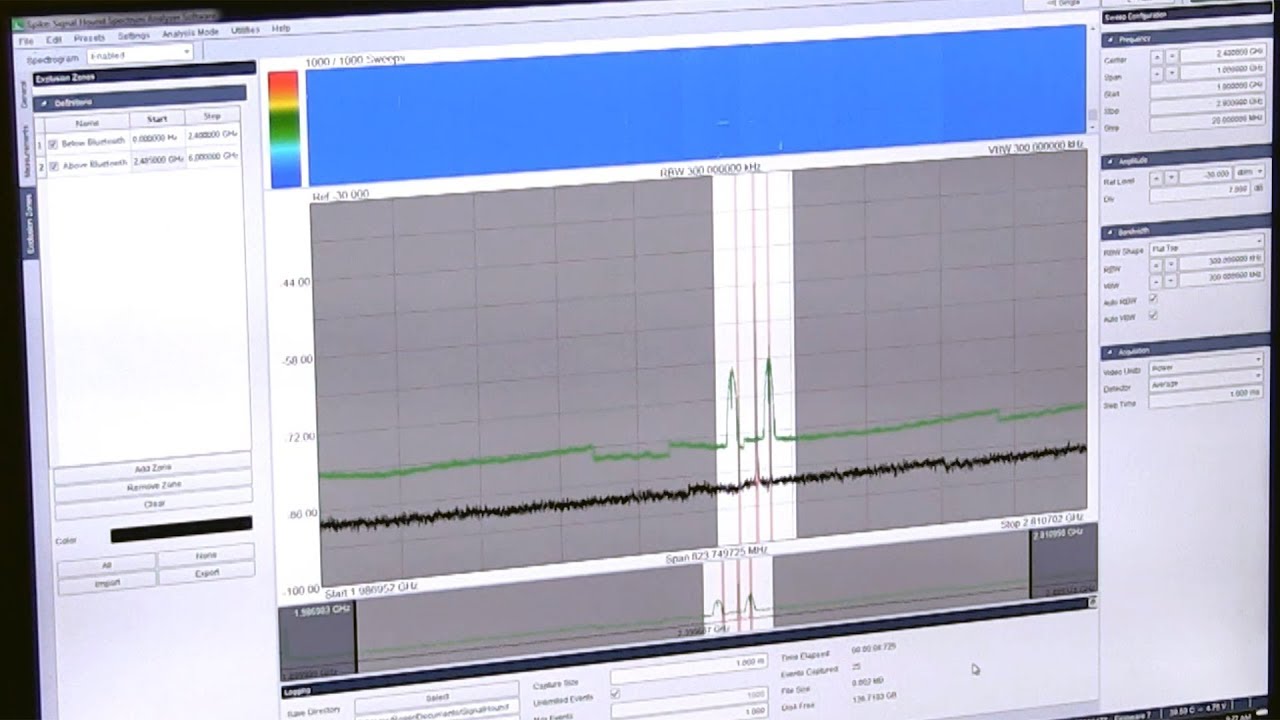The height and width of the screenshot is (720, 1280).
Task: Click the Span frequency field
Action: click(x=1222, y=72)
